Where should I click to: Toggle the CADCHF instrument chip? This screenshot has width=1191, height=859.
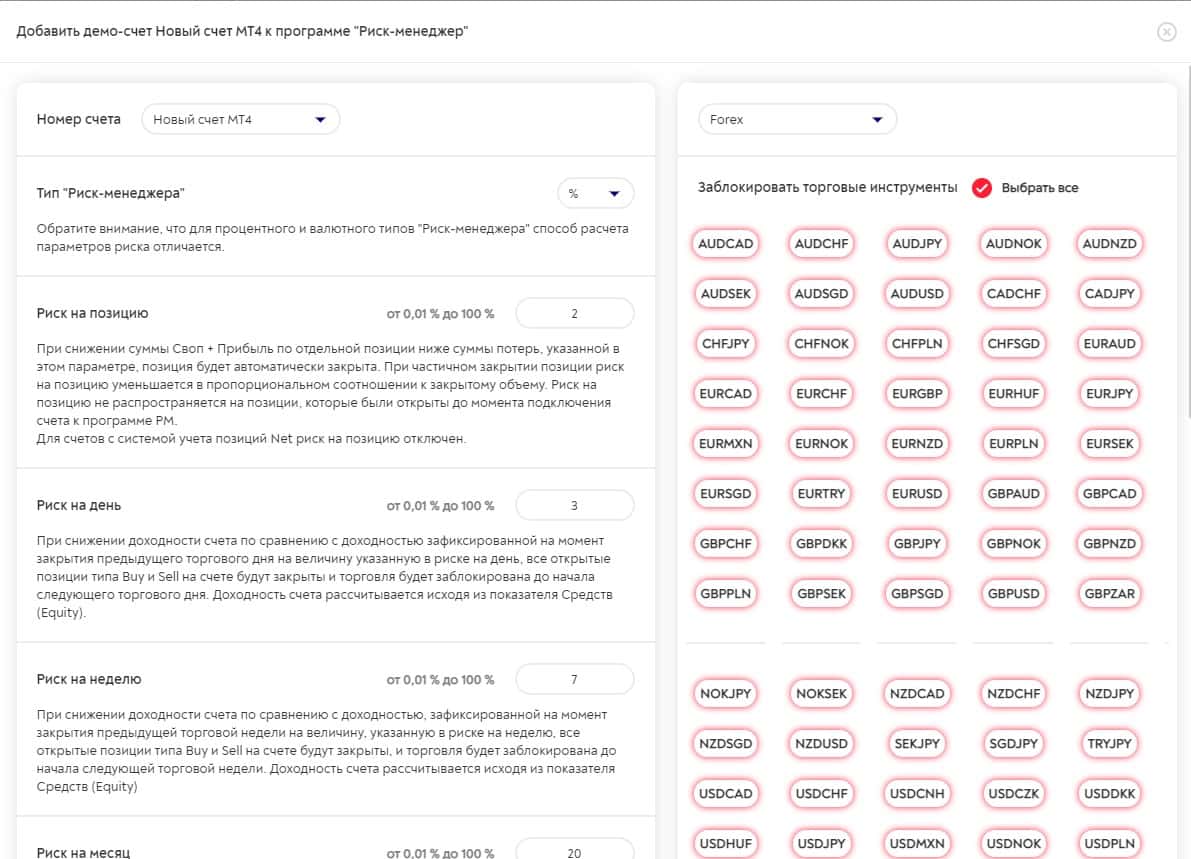pyautogui.click(x=1013, y=294)
